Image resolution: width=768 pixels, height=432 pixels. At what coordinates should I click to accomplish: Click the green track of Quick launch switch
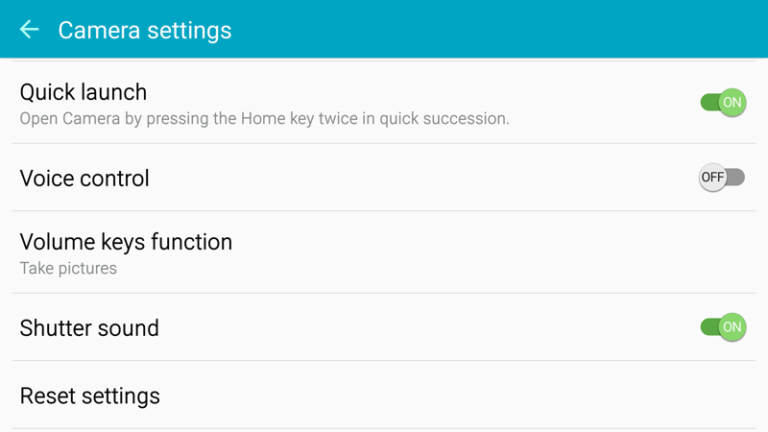707,102
